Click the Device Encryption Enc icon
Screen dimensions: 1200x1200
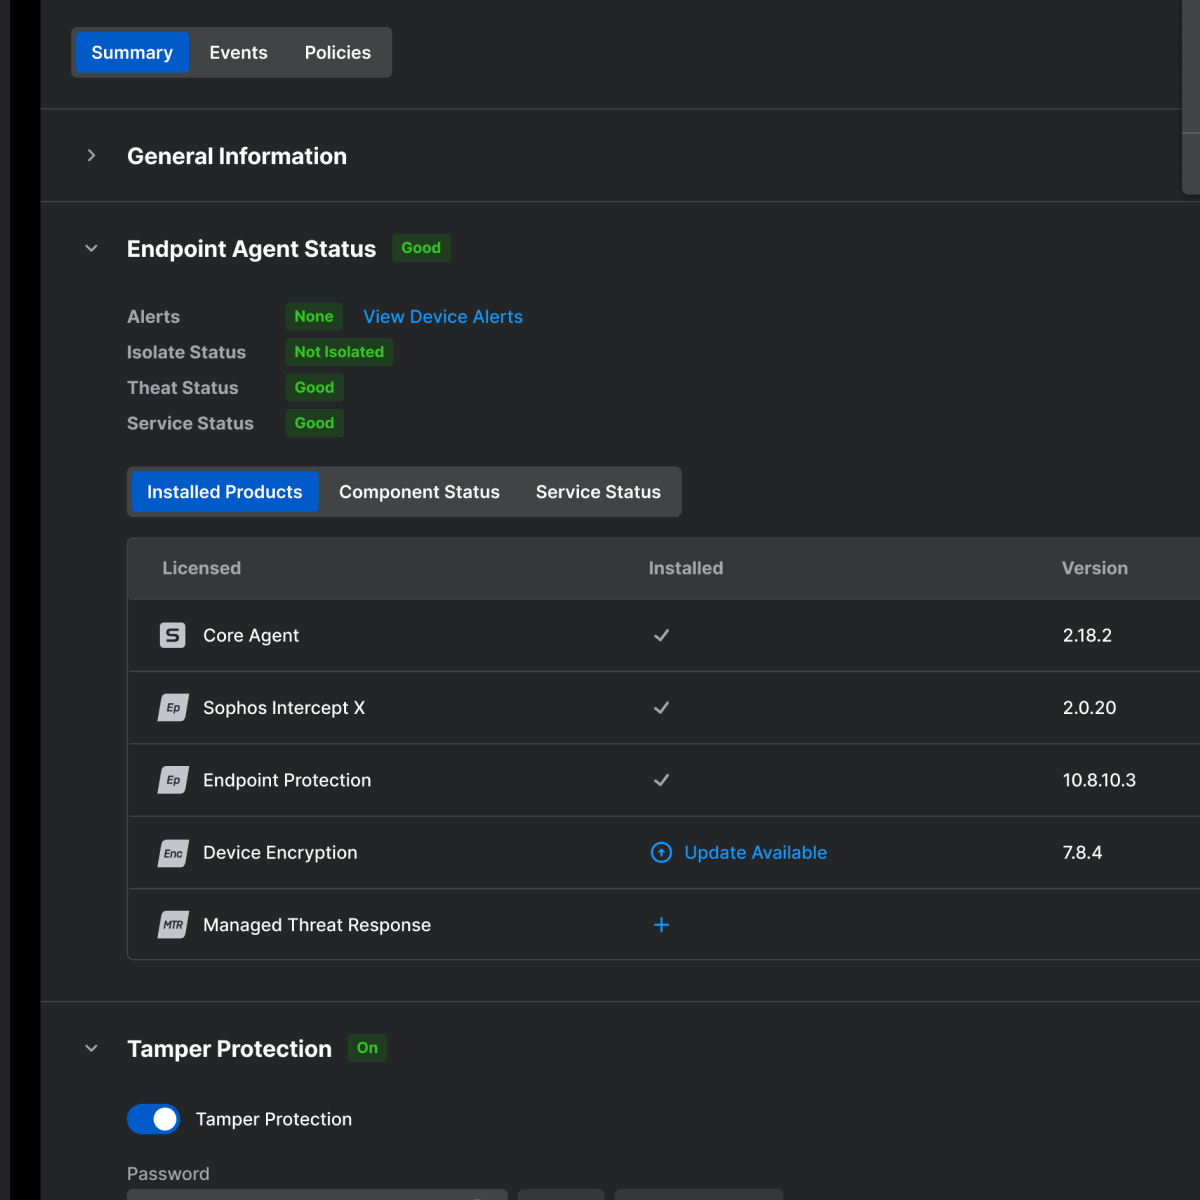coord(173,853)
